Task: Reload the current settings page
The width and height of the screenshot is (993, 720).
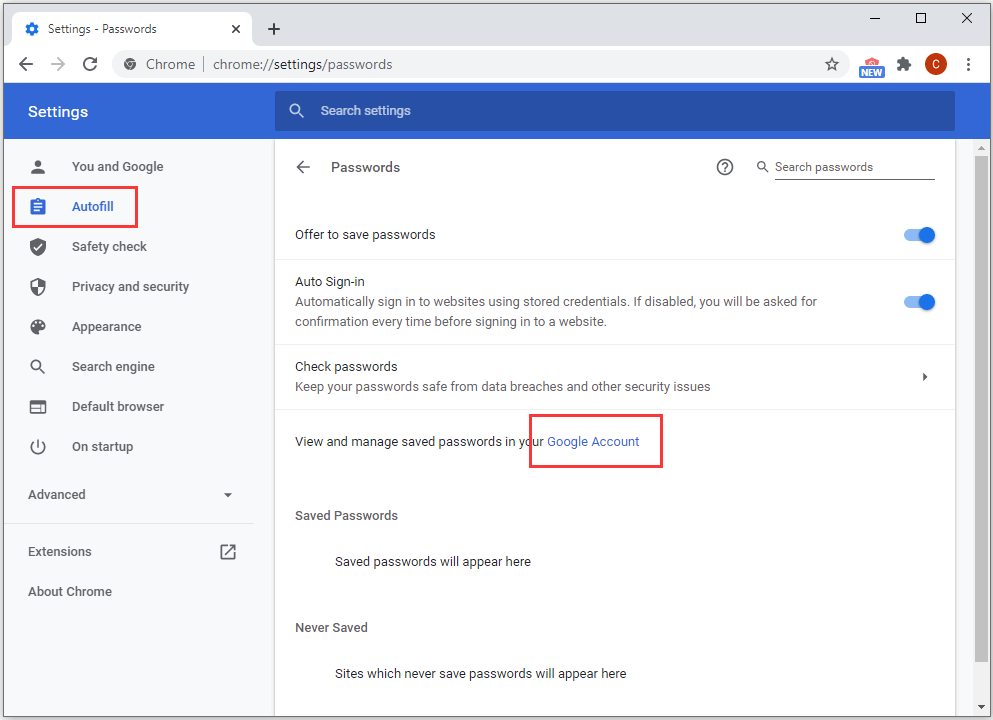Action: point(90,64)
